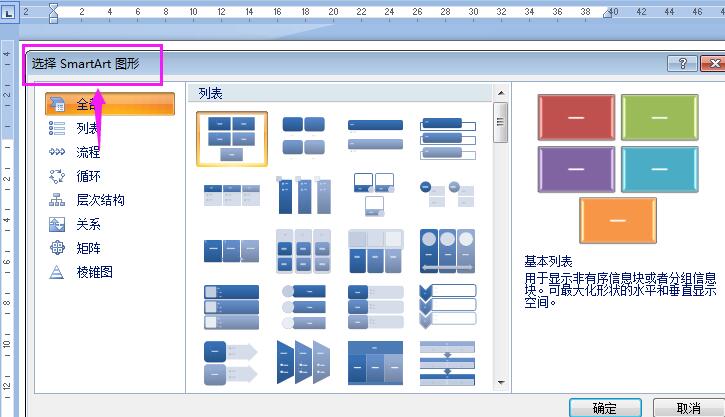Select the 全部 category icon

pyautogui.click(x=57, y=104)
